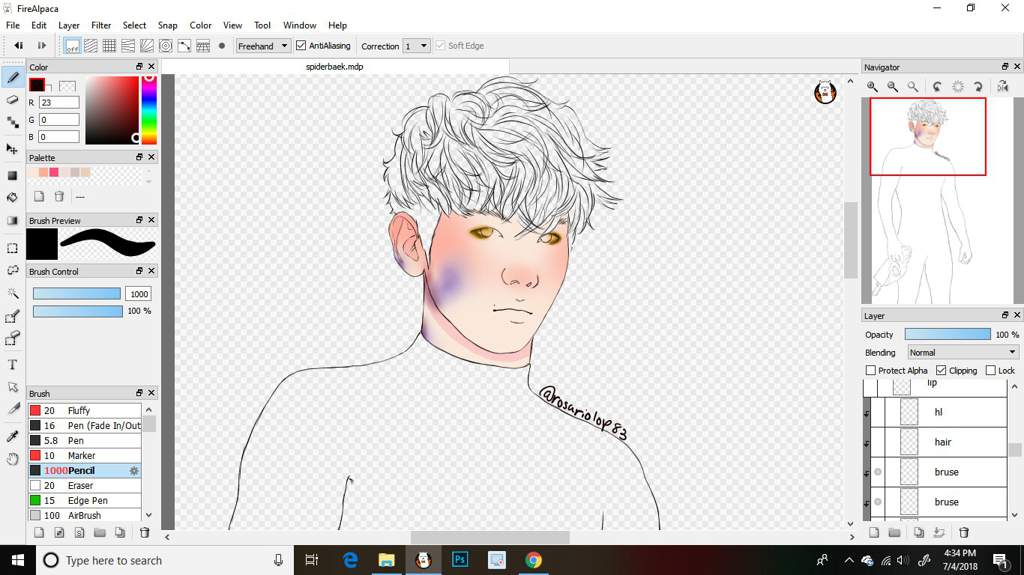
Task: Rotate canvas right in Navigator
Action: pos(978,86)
